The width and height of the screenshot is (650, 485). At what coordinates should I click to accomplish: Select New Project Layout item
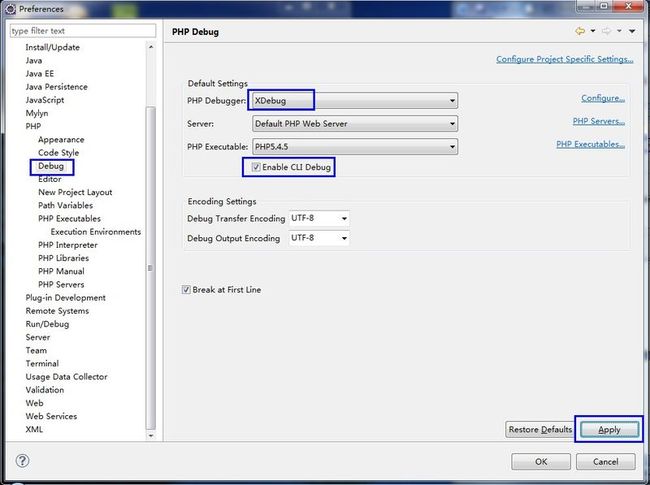[x=75, y=192]
